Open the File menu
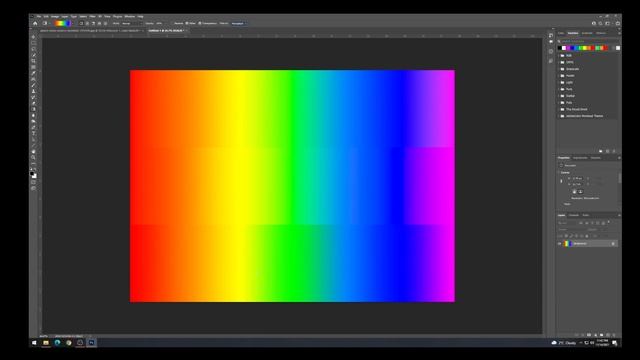Screen dimensions: 640x360 [39, 17]
